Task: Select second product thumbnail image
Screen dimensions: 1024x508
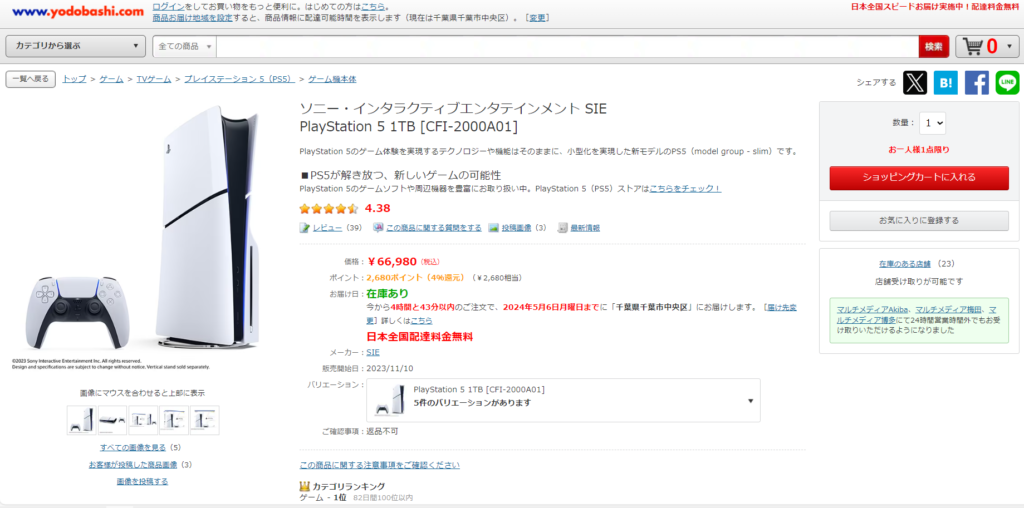Action: tap(112, 420)
